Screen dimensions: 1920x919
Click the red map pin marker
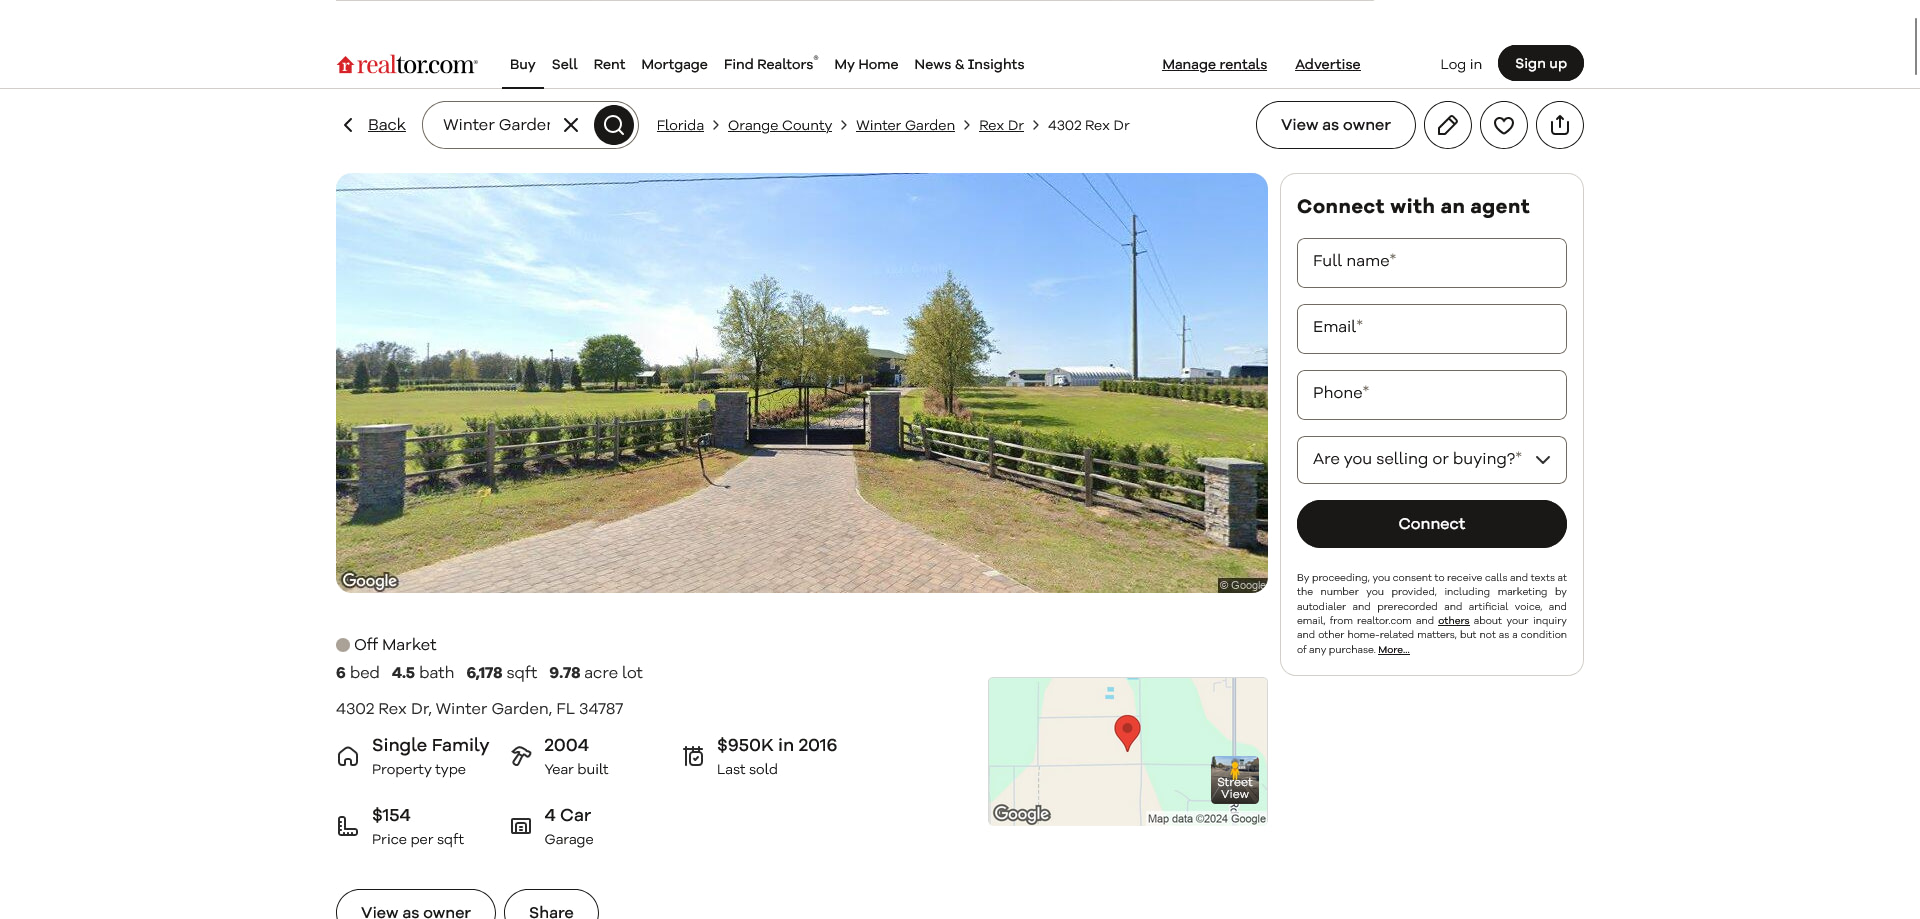pos(1127,733)
